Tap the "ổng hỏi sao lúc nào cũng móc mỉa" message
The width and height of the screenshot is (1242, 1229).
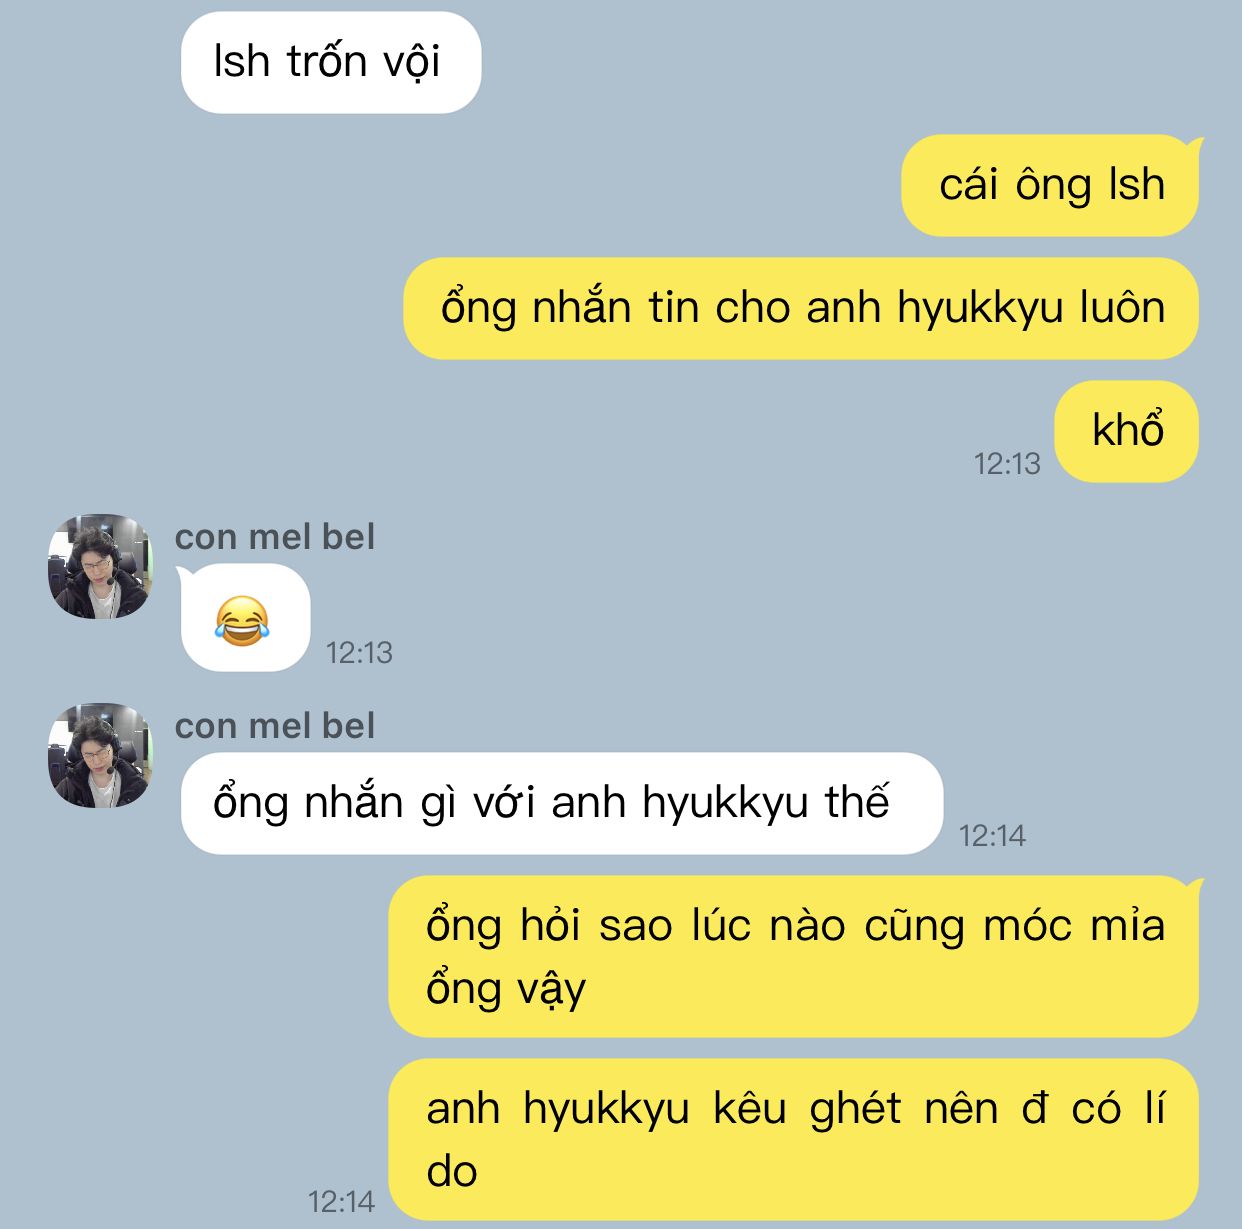click(794, 956)
